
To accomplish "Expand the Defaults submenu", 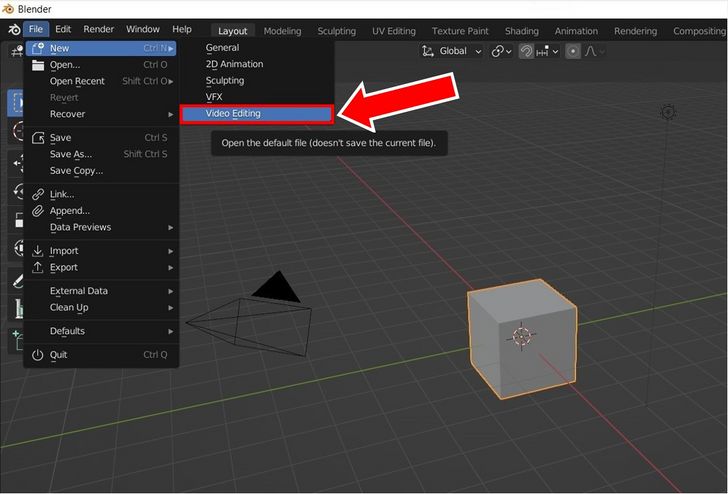I will (x=101, y=332).
